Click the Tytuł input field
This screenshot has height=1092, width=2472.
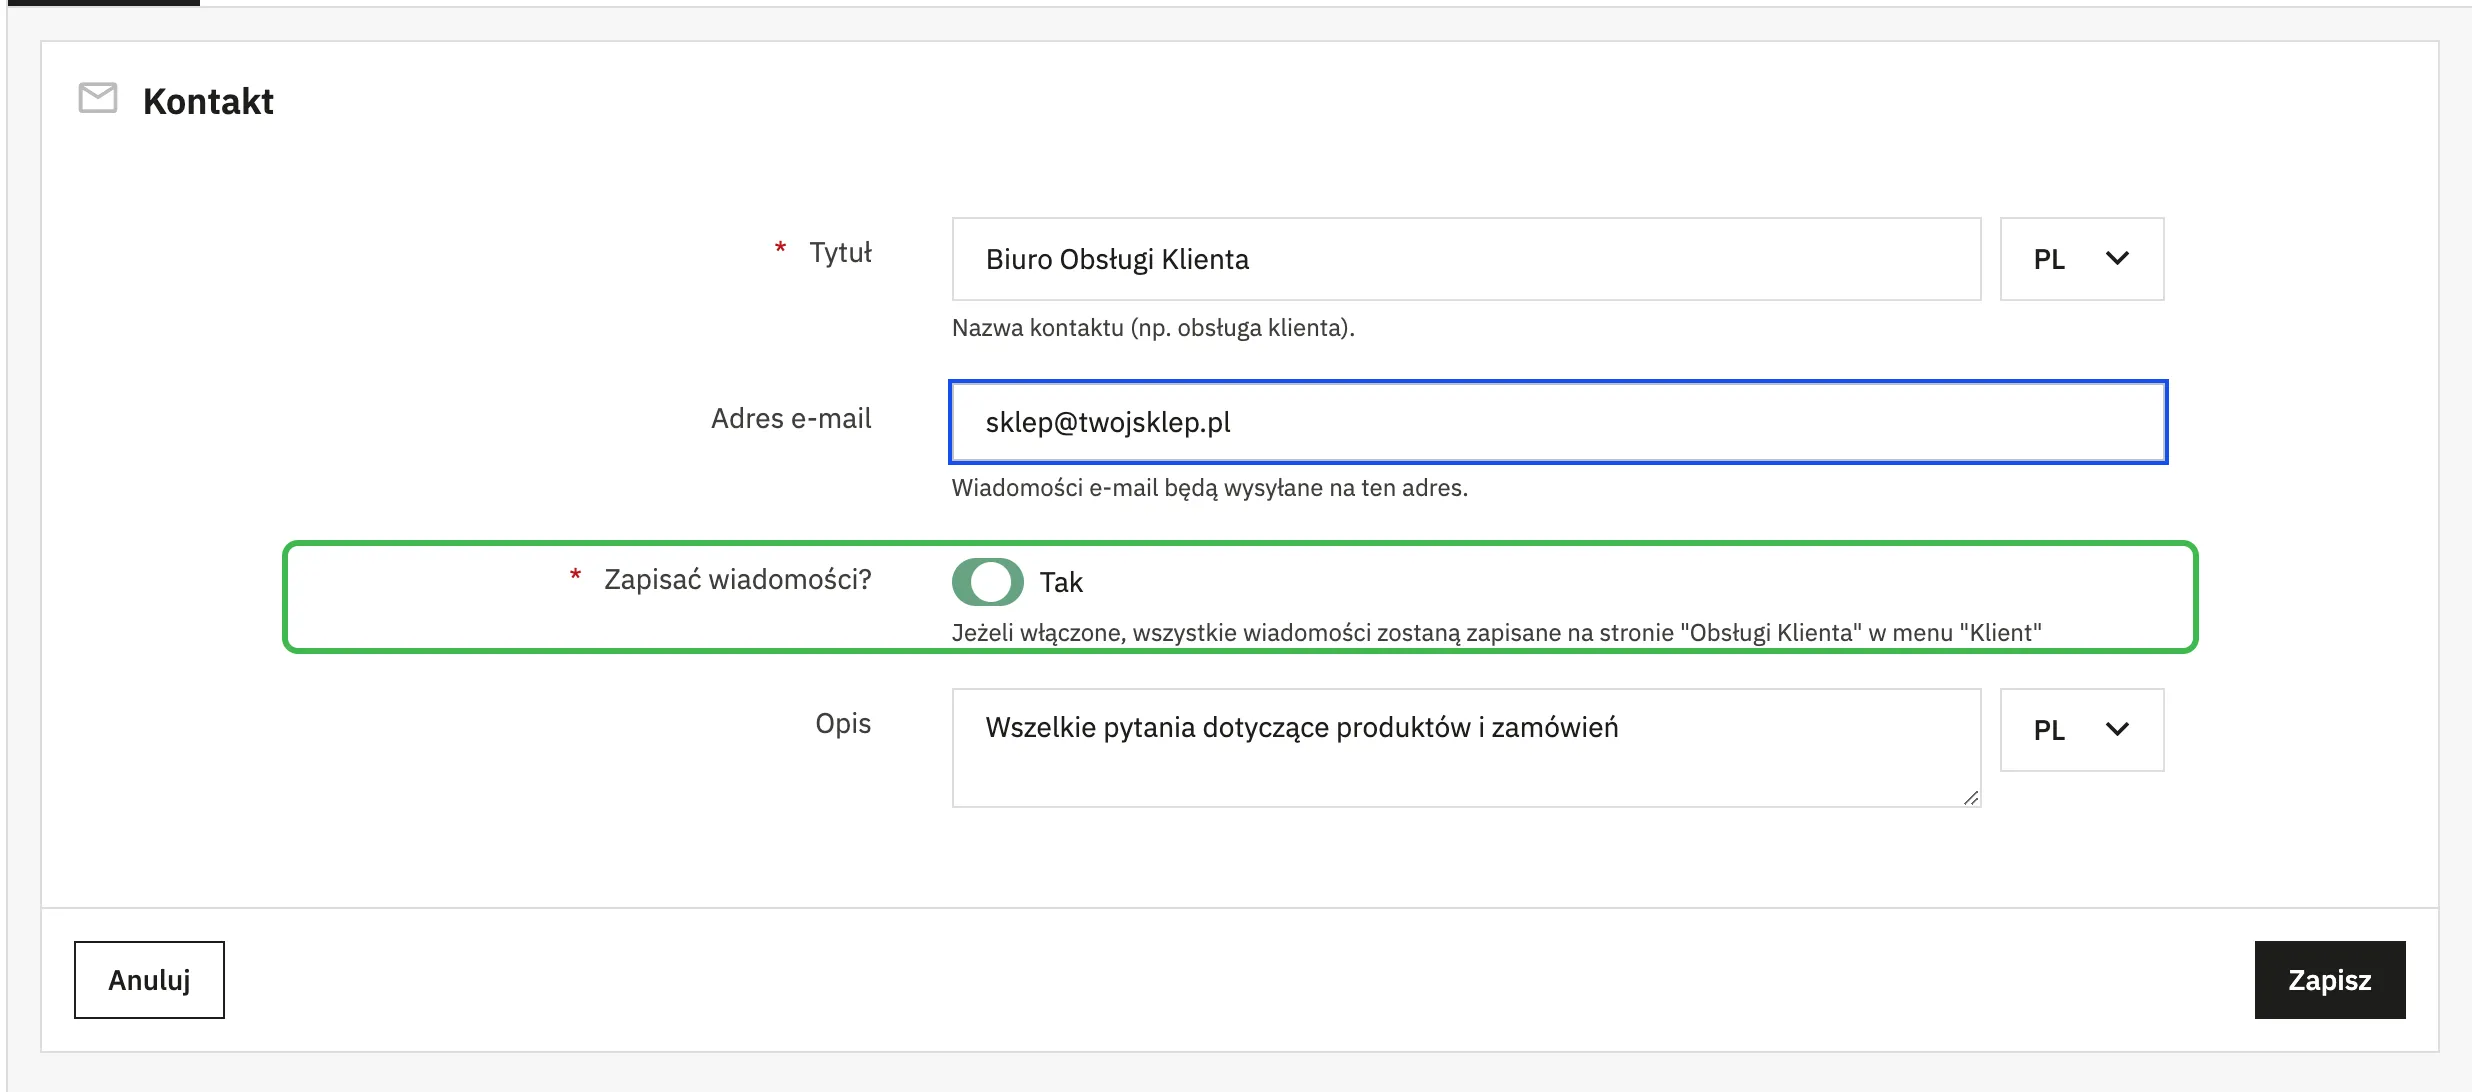pyautogui.click(x=1466, y=259)
